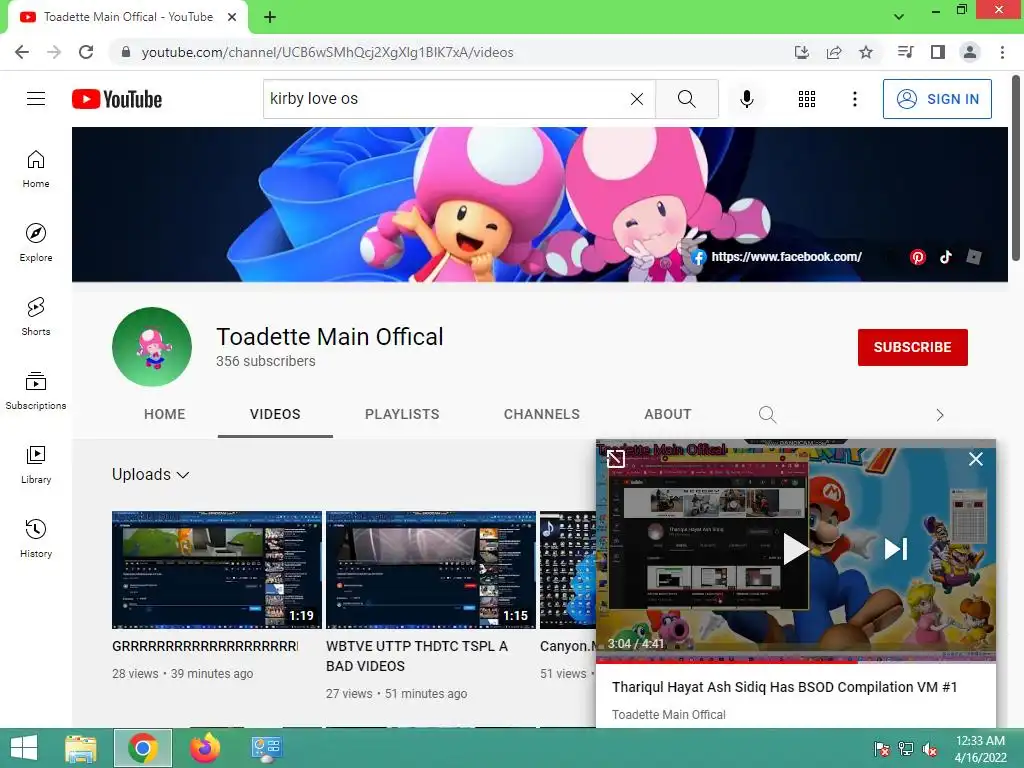Launch Firefox from the taskbar
This screenshot has width=1024, height=768.
pos(204,748)
